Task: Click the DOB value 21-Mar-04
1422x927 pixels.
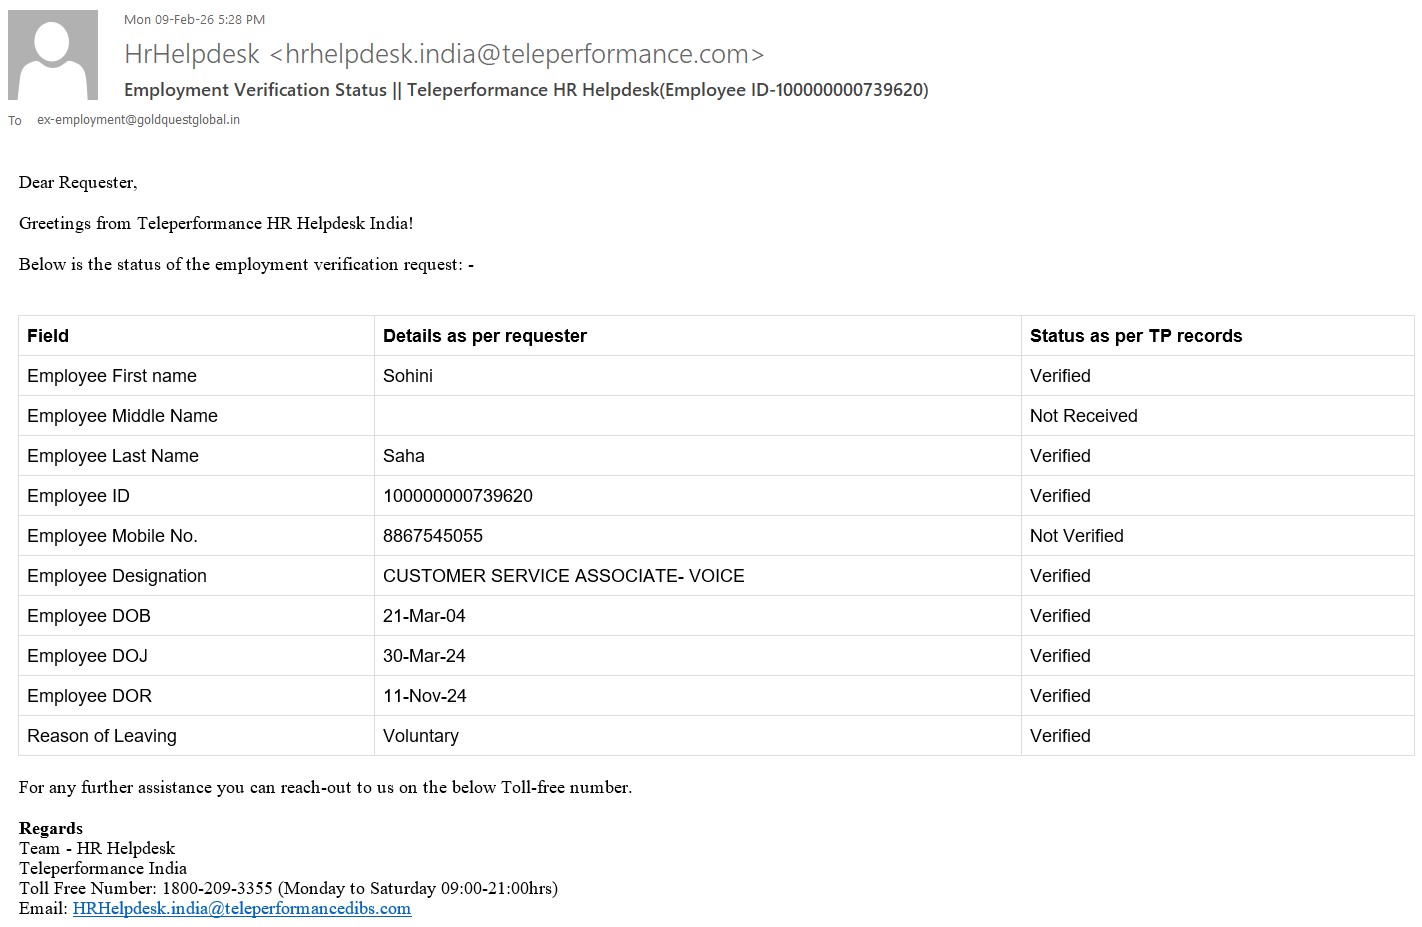Action: coord(424,616)
